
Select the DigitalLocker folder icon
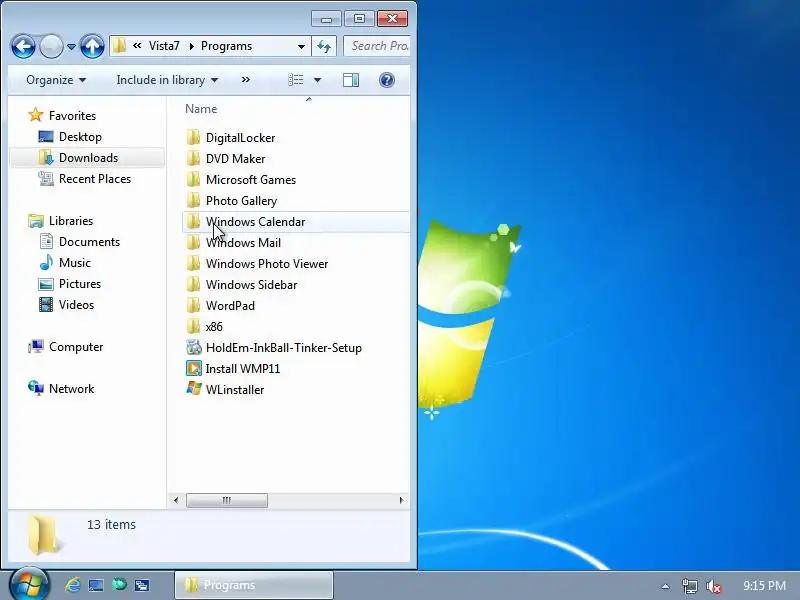193,137
